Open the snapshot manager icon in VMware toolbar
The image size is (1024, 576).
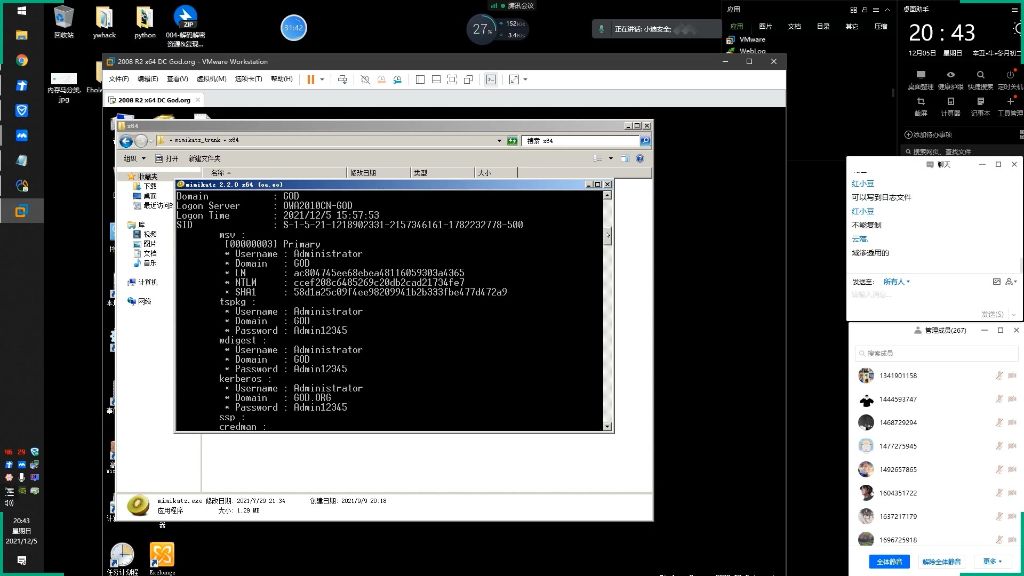(397, 79)
